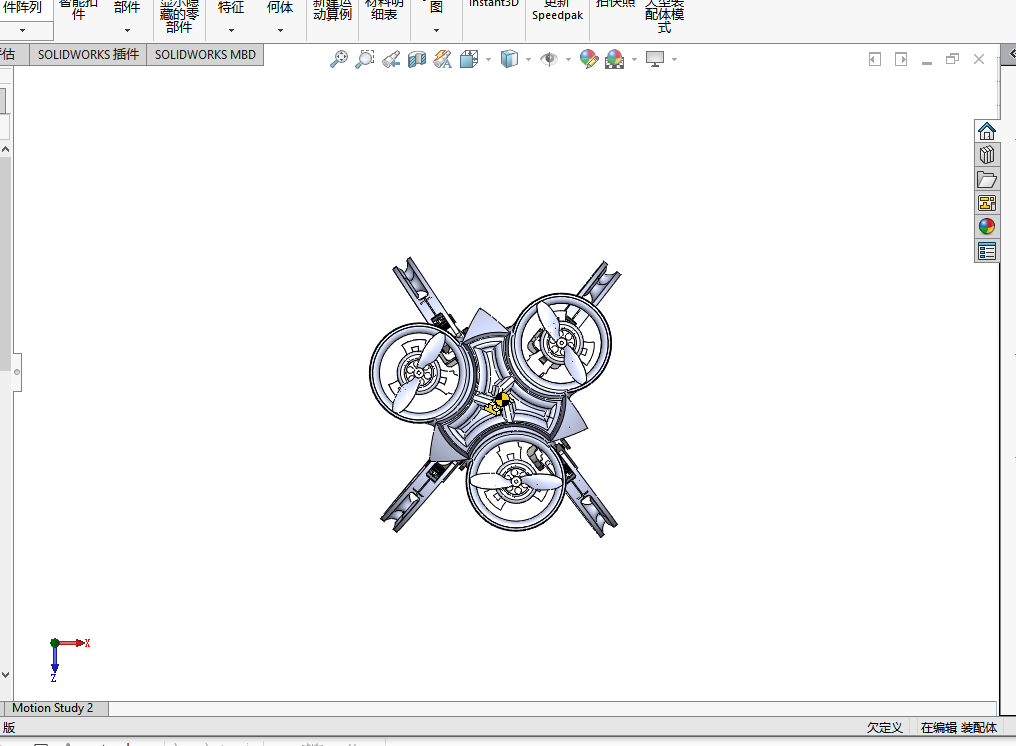Open the 特征 dropdown arrow in the ribbon
The height and width of the screenshot is (746, 1016).
pos(231,30)
